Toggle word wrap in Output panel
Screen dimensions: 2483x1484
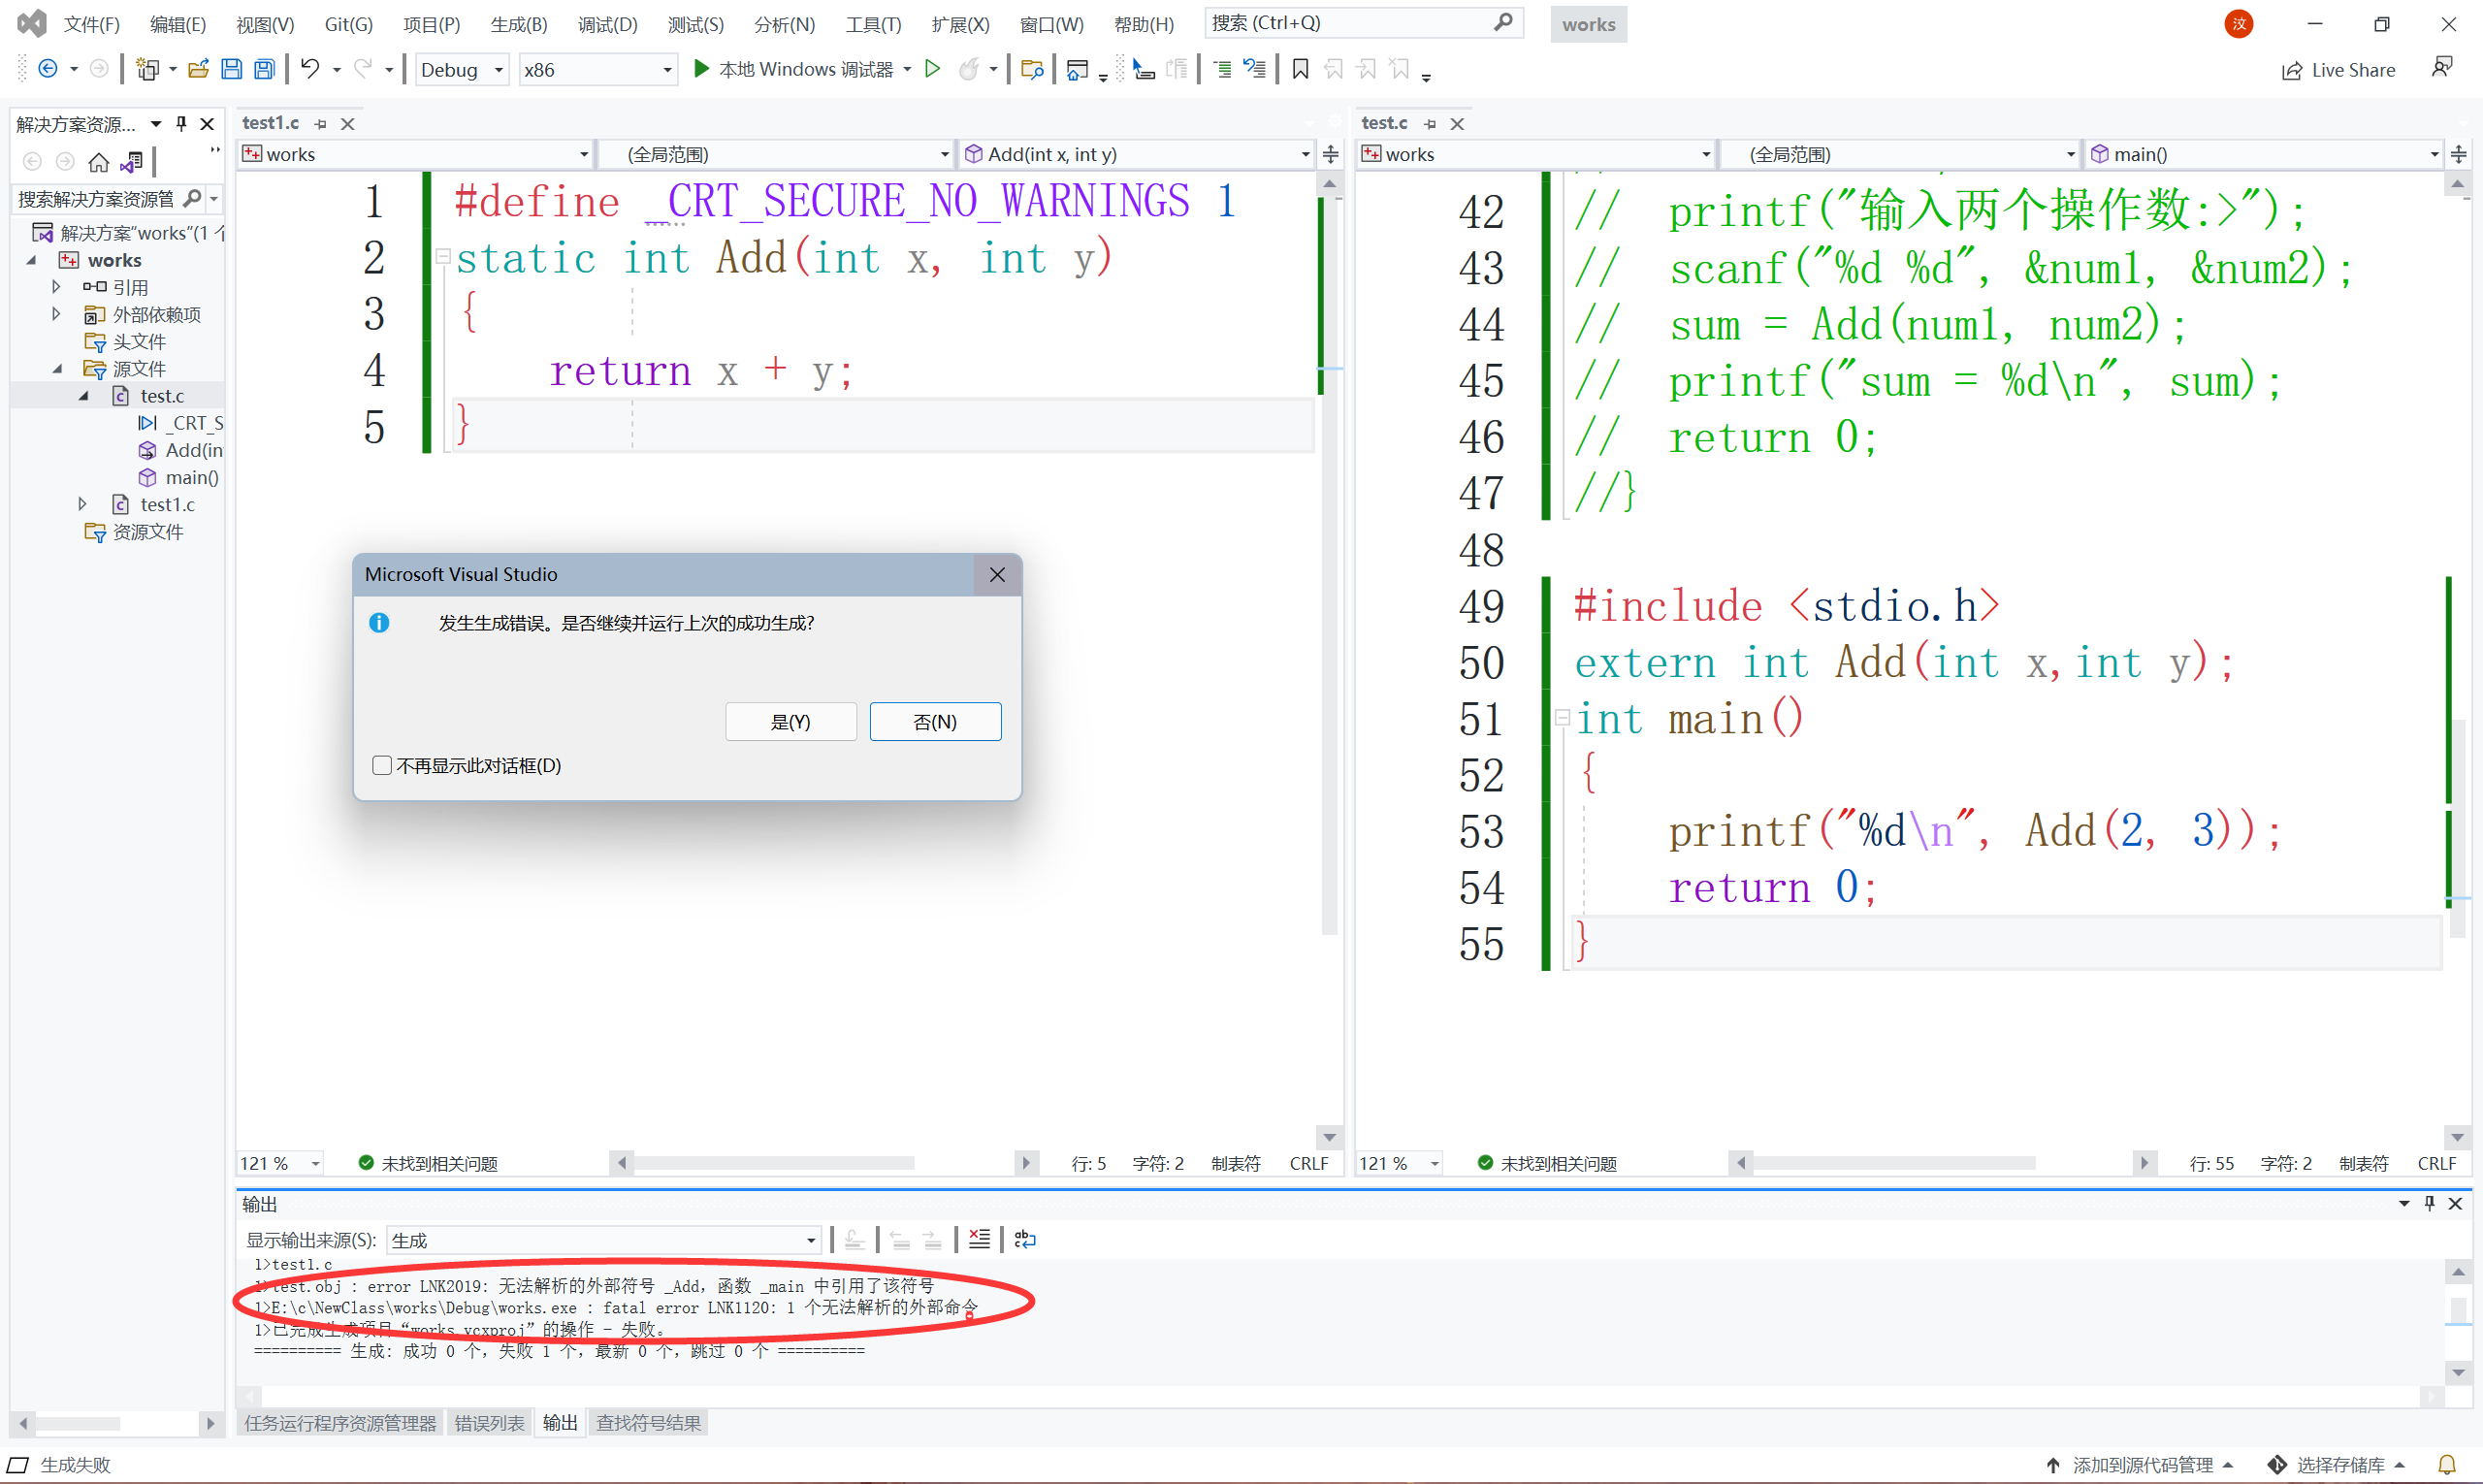(1025, 1240)
